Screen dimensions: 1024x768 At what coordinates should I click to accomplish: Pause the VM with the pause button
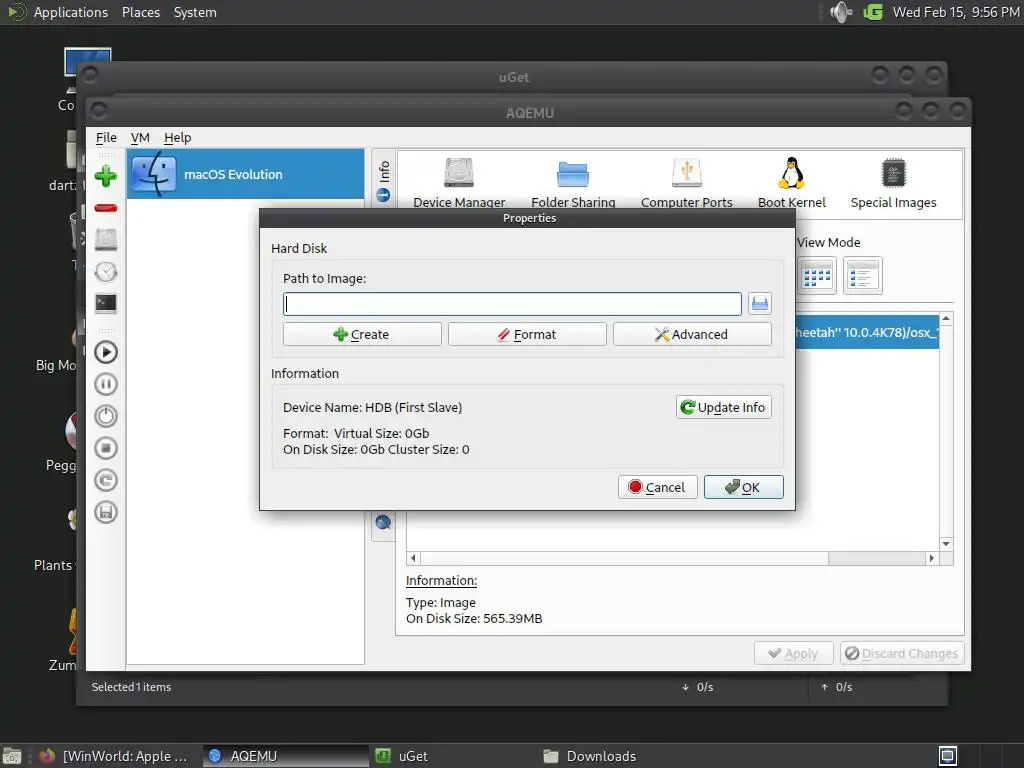point(106,384)
